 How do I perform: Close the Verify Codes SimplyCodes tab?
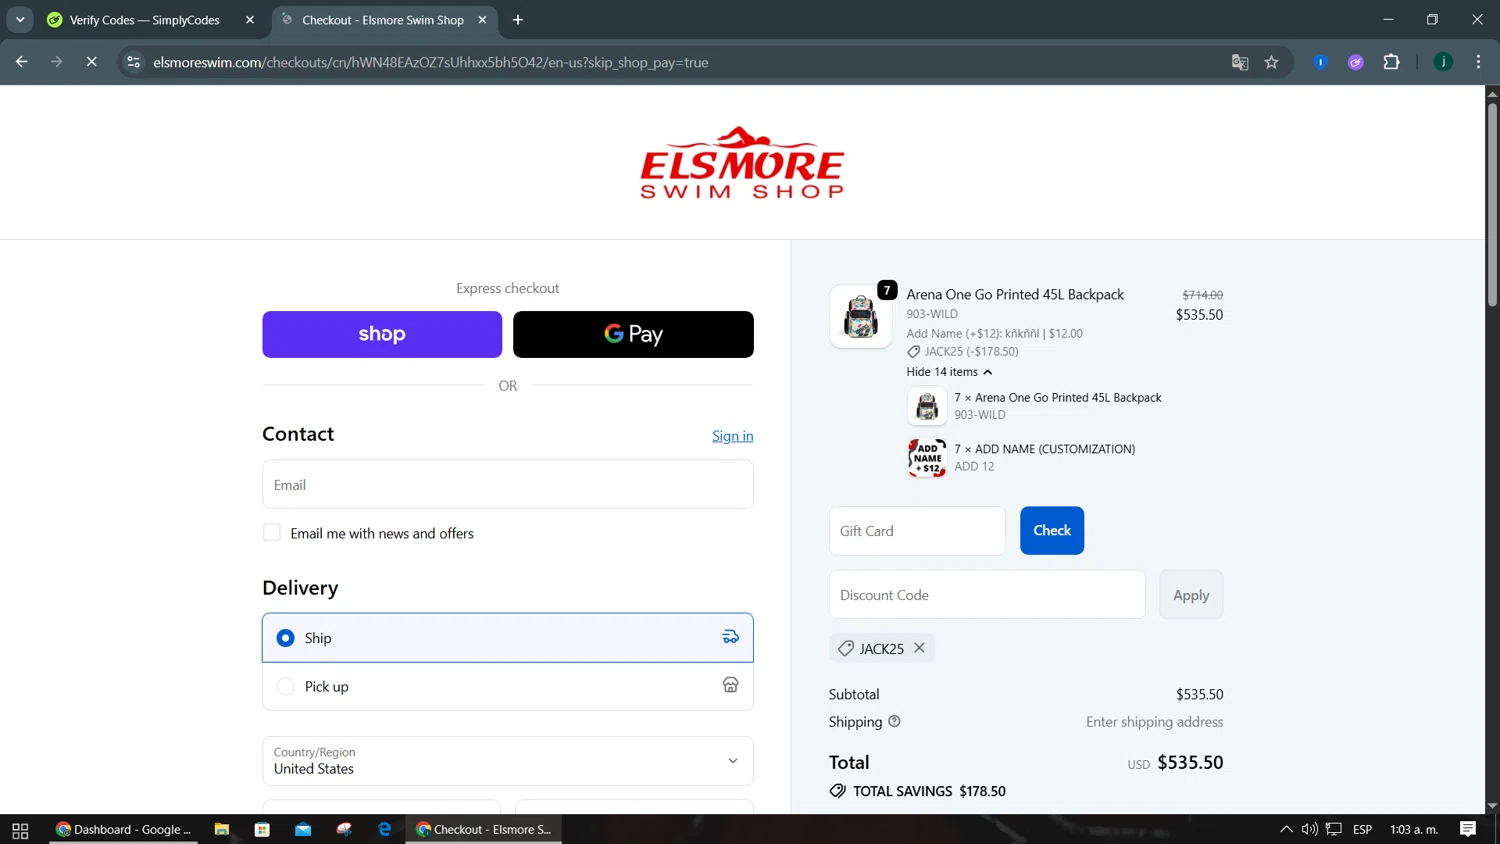250,20
